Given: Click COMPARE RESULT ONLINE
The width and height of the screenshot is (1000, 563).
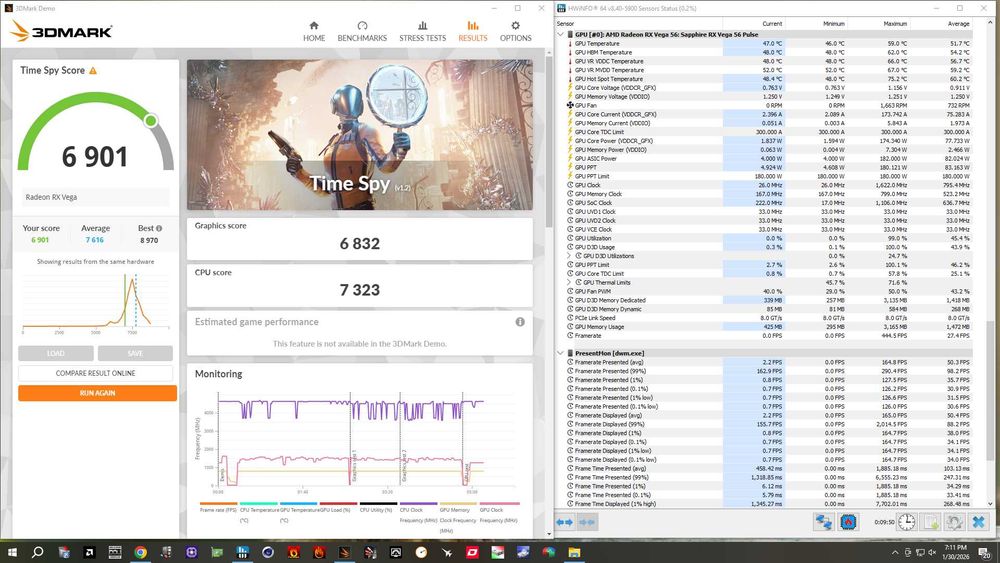Looking at the screenshot, I should tap(96, 373).
